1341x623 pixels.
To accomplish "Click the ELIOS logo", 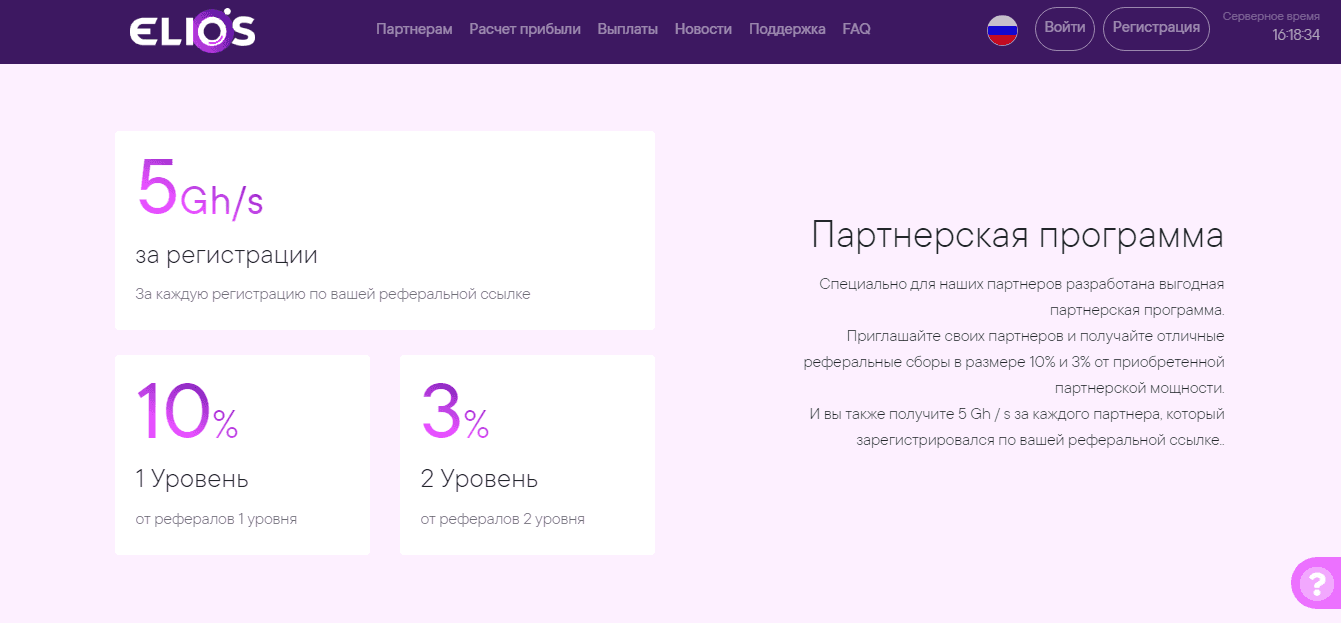I will pos(192,30).
